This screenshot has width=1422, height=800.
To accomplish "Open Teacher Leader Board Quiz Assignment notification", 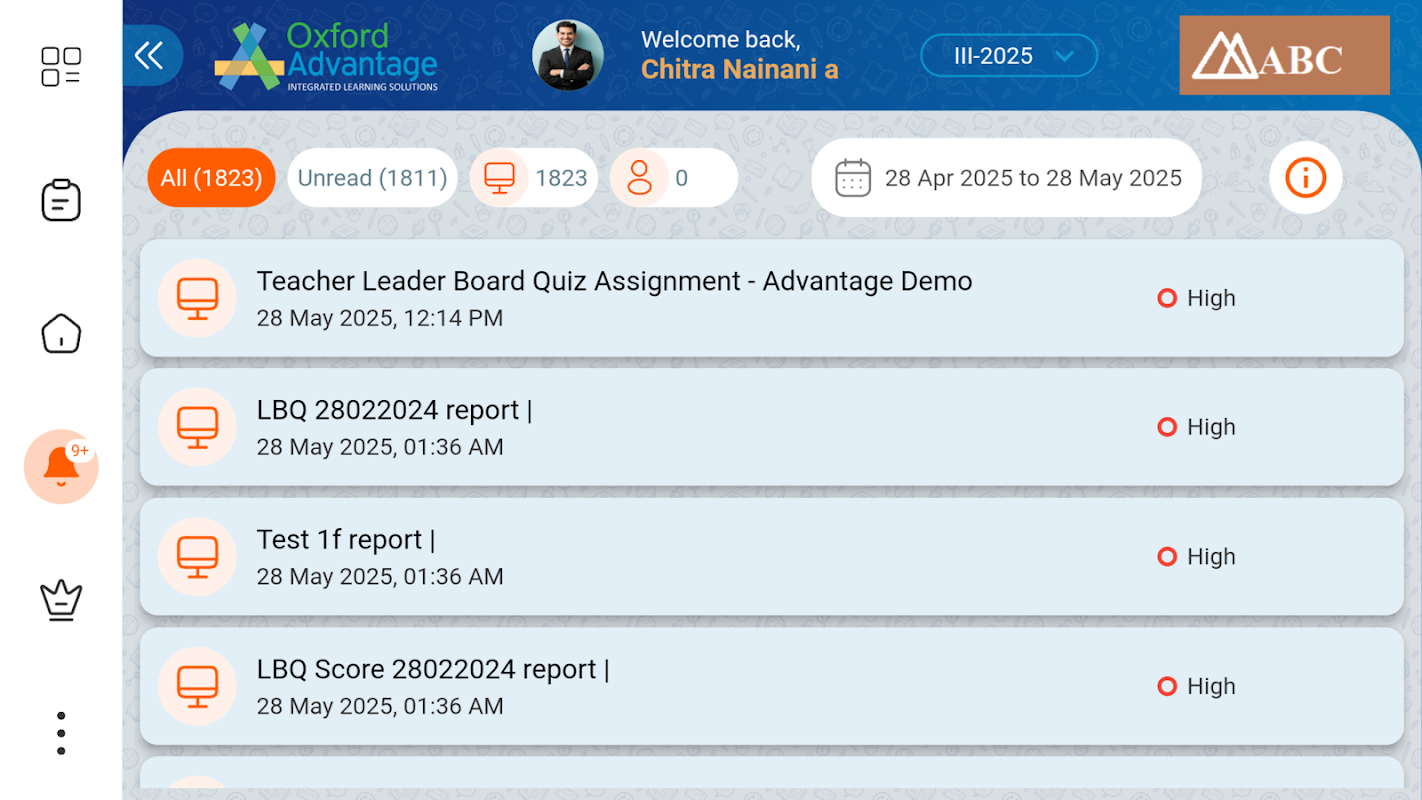I will [x=772, y=298].
